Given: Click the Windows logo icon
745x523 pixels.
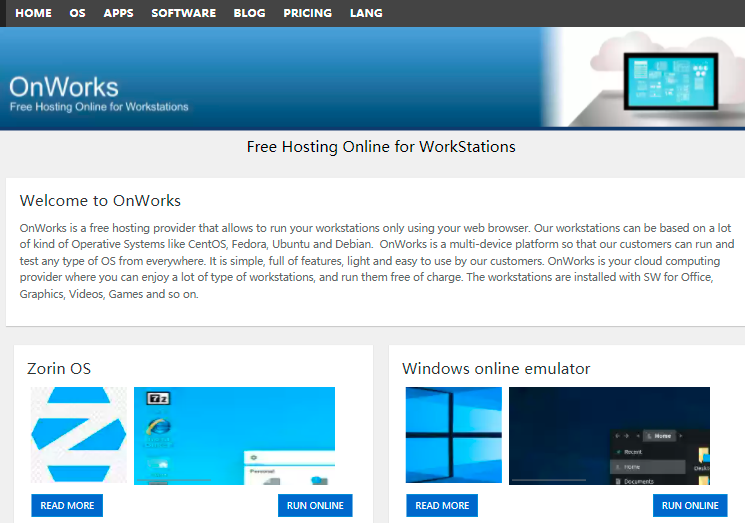Looking at the screenshot, I should click(x=454, y=435).
